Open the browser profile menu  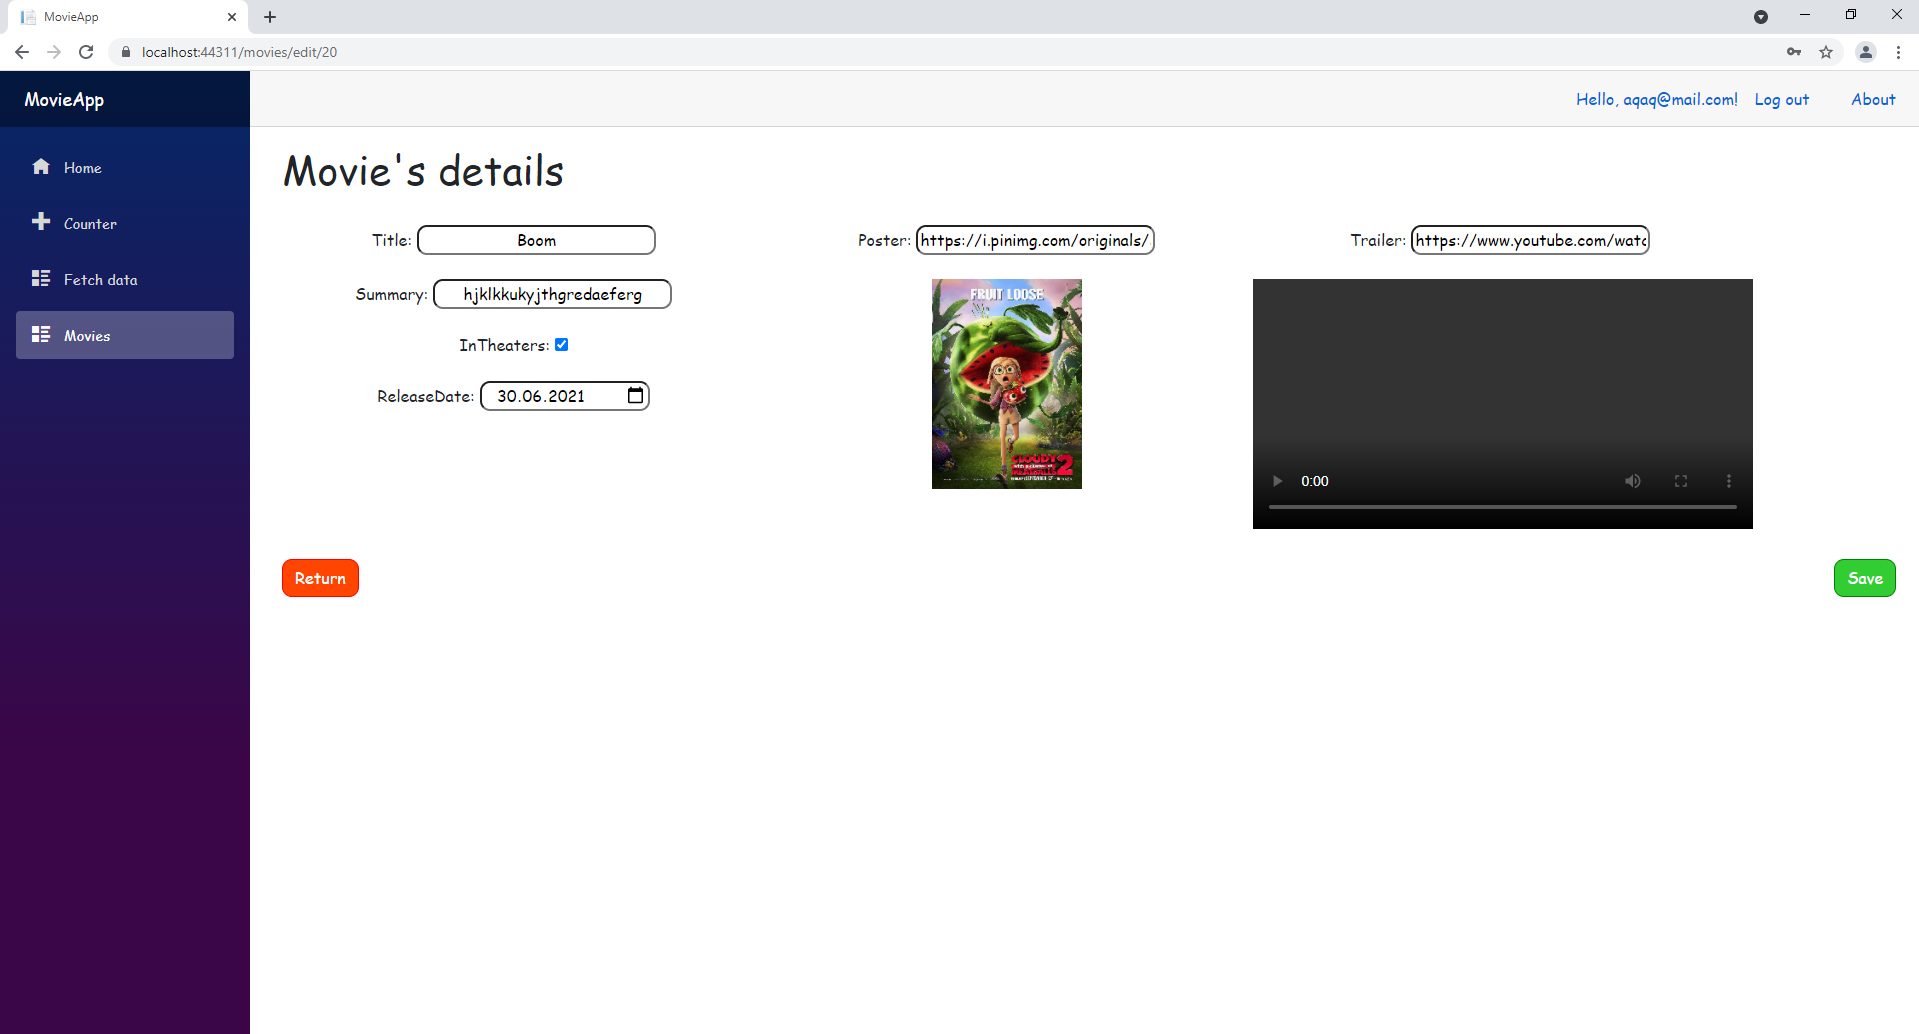coord(1865,52)
